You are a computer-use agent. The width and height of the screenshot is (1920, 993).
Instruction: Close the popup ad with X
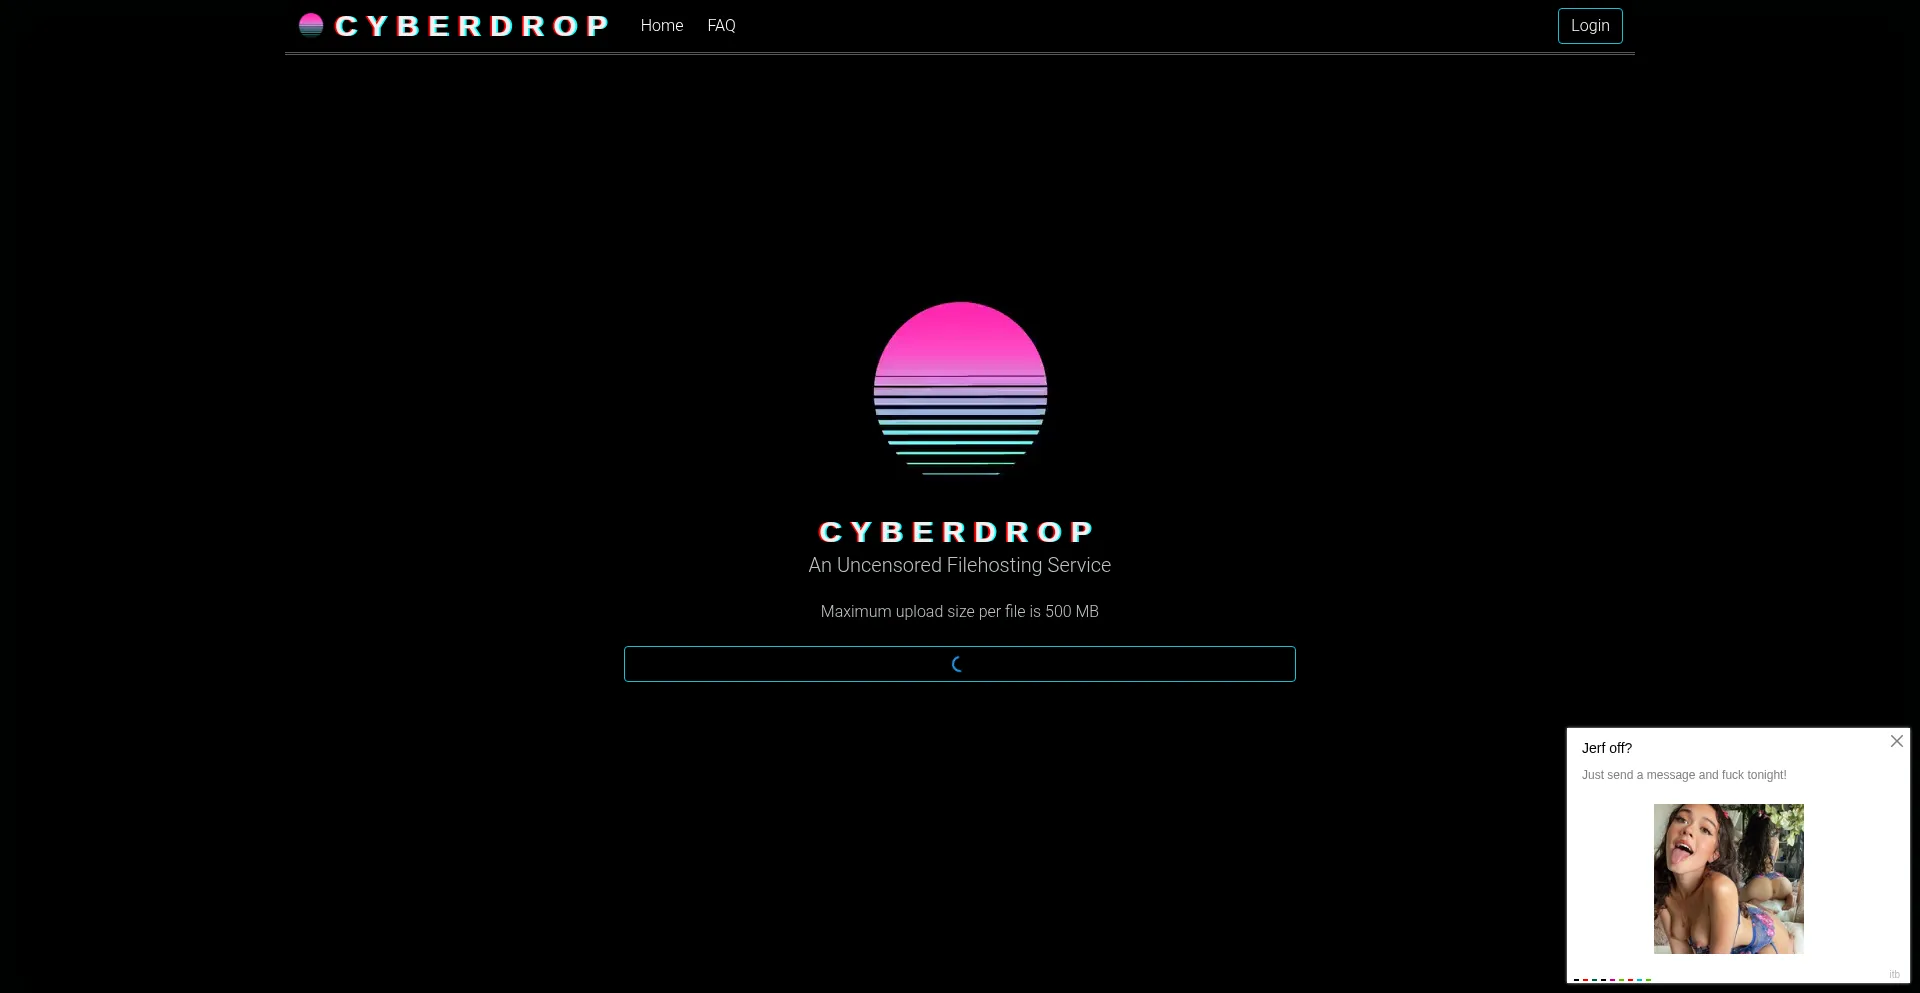point(1897,741)
